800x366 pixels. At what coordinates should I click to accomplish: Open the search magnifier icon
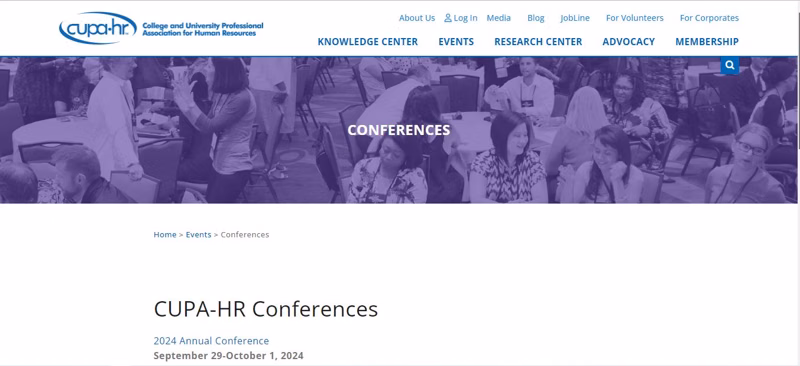tap(730, 65)
